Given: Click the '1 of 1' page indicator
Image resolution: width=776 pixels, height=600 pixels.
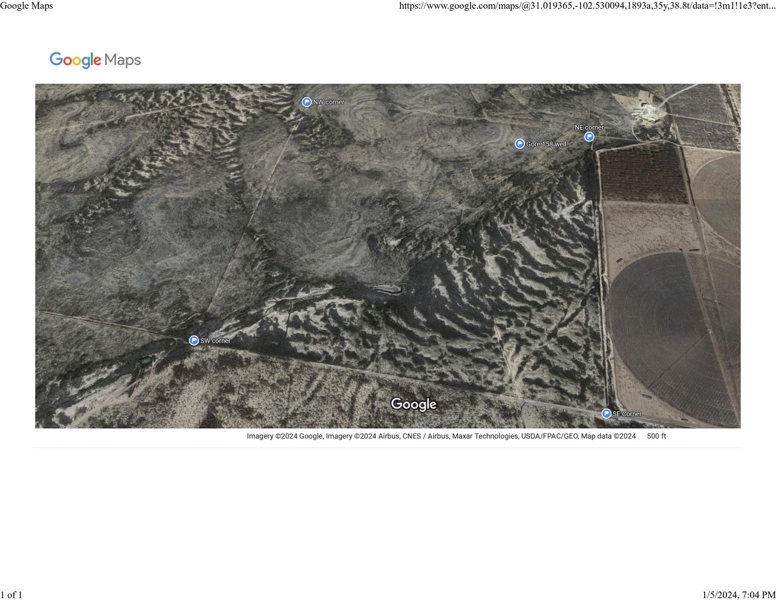Looking at the screenshot, I should [x=12, y=595].
